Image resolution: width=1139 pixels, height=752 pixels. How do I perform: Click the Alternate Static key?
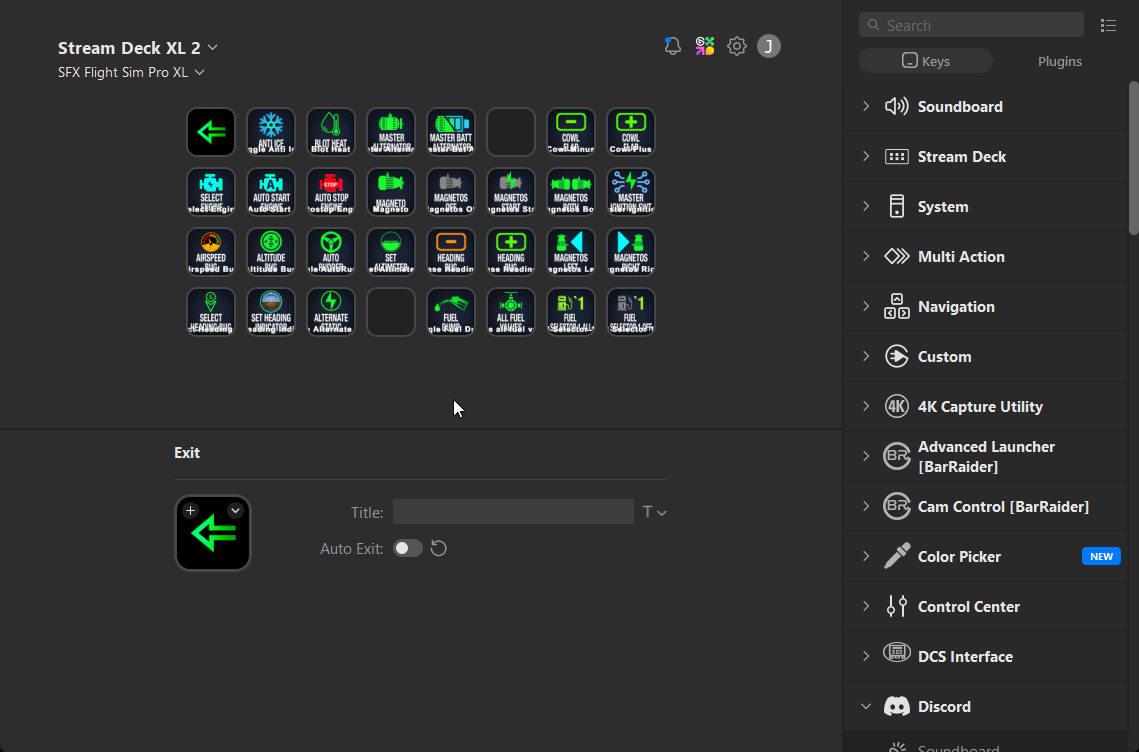(x=331, y=312)
